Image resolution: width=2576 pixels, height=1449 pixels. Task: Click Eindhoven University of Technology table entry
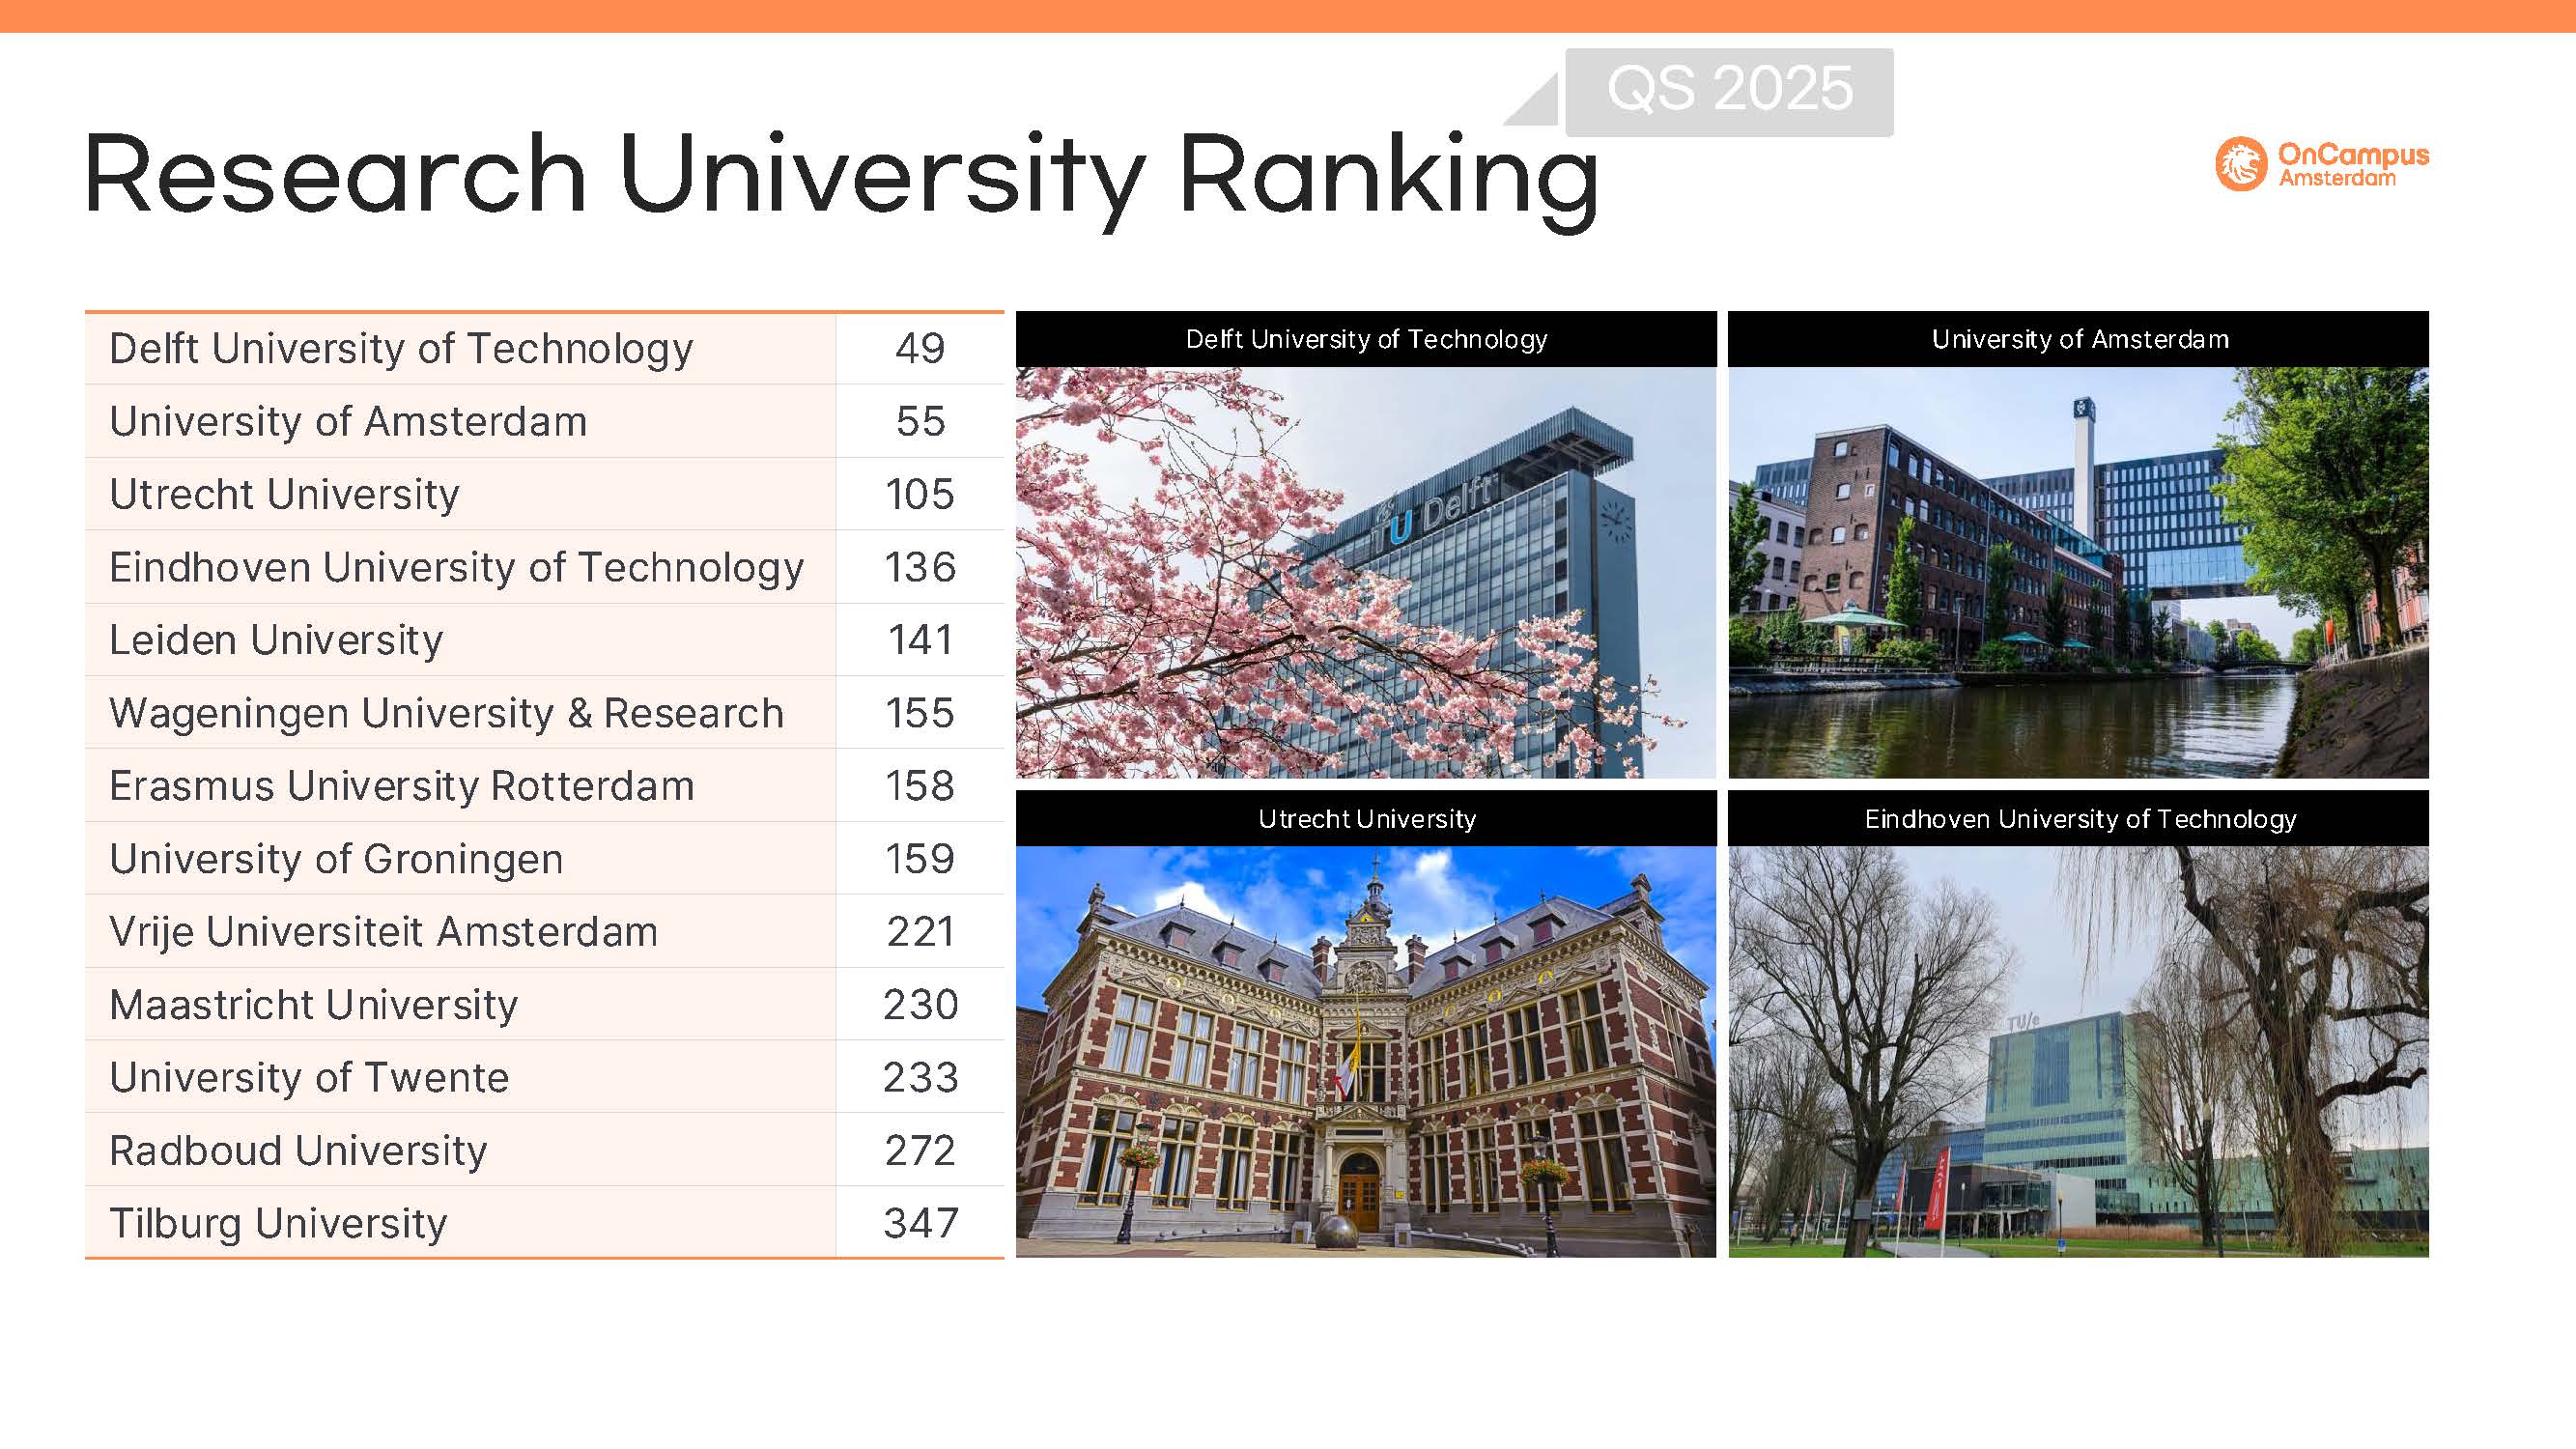coord(456,568)
